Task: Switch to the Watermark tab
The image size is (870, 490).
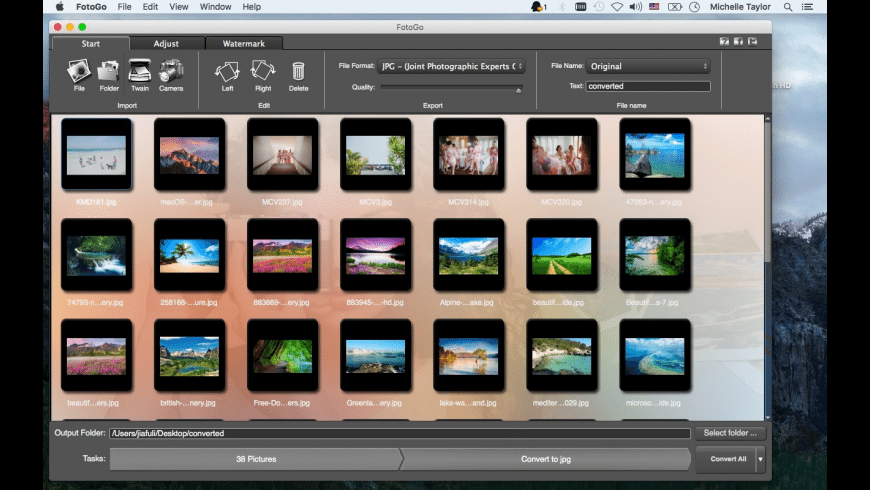Action: pyautogui.click(x=244, y=43)
